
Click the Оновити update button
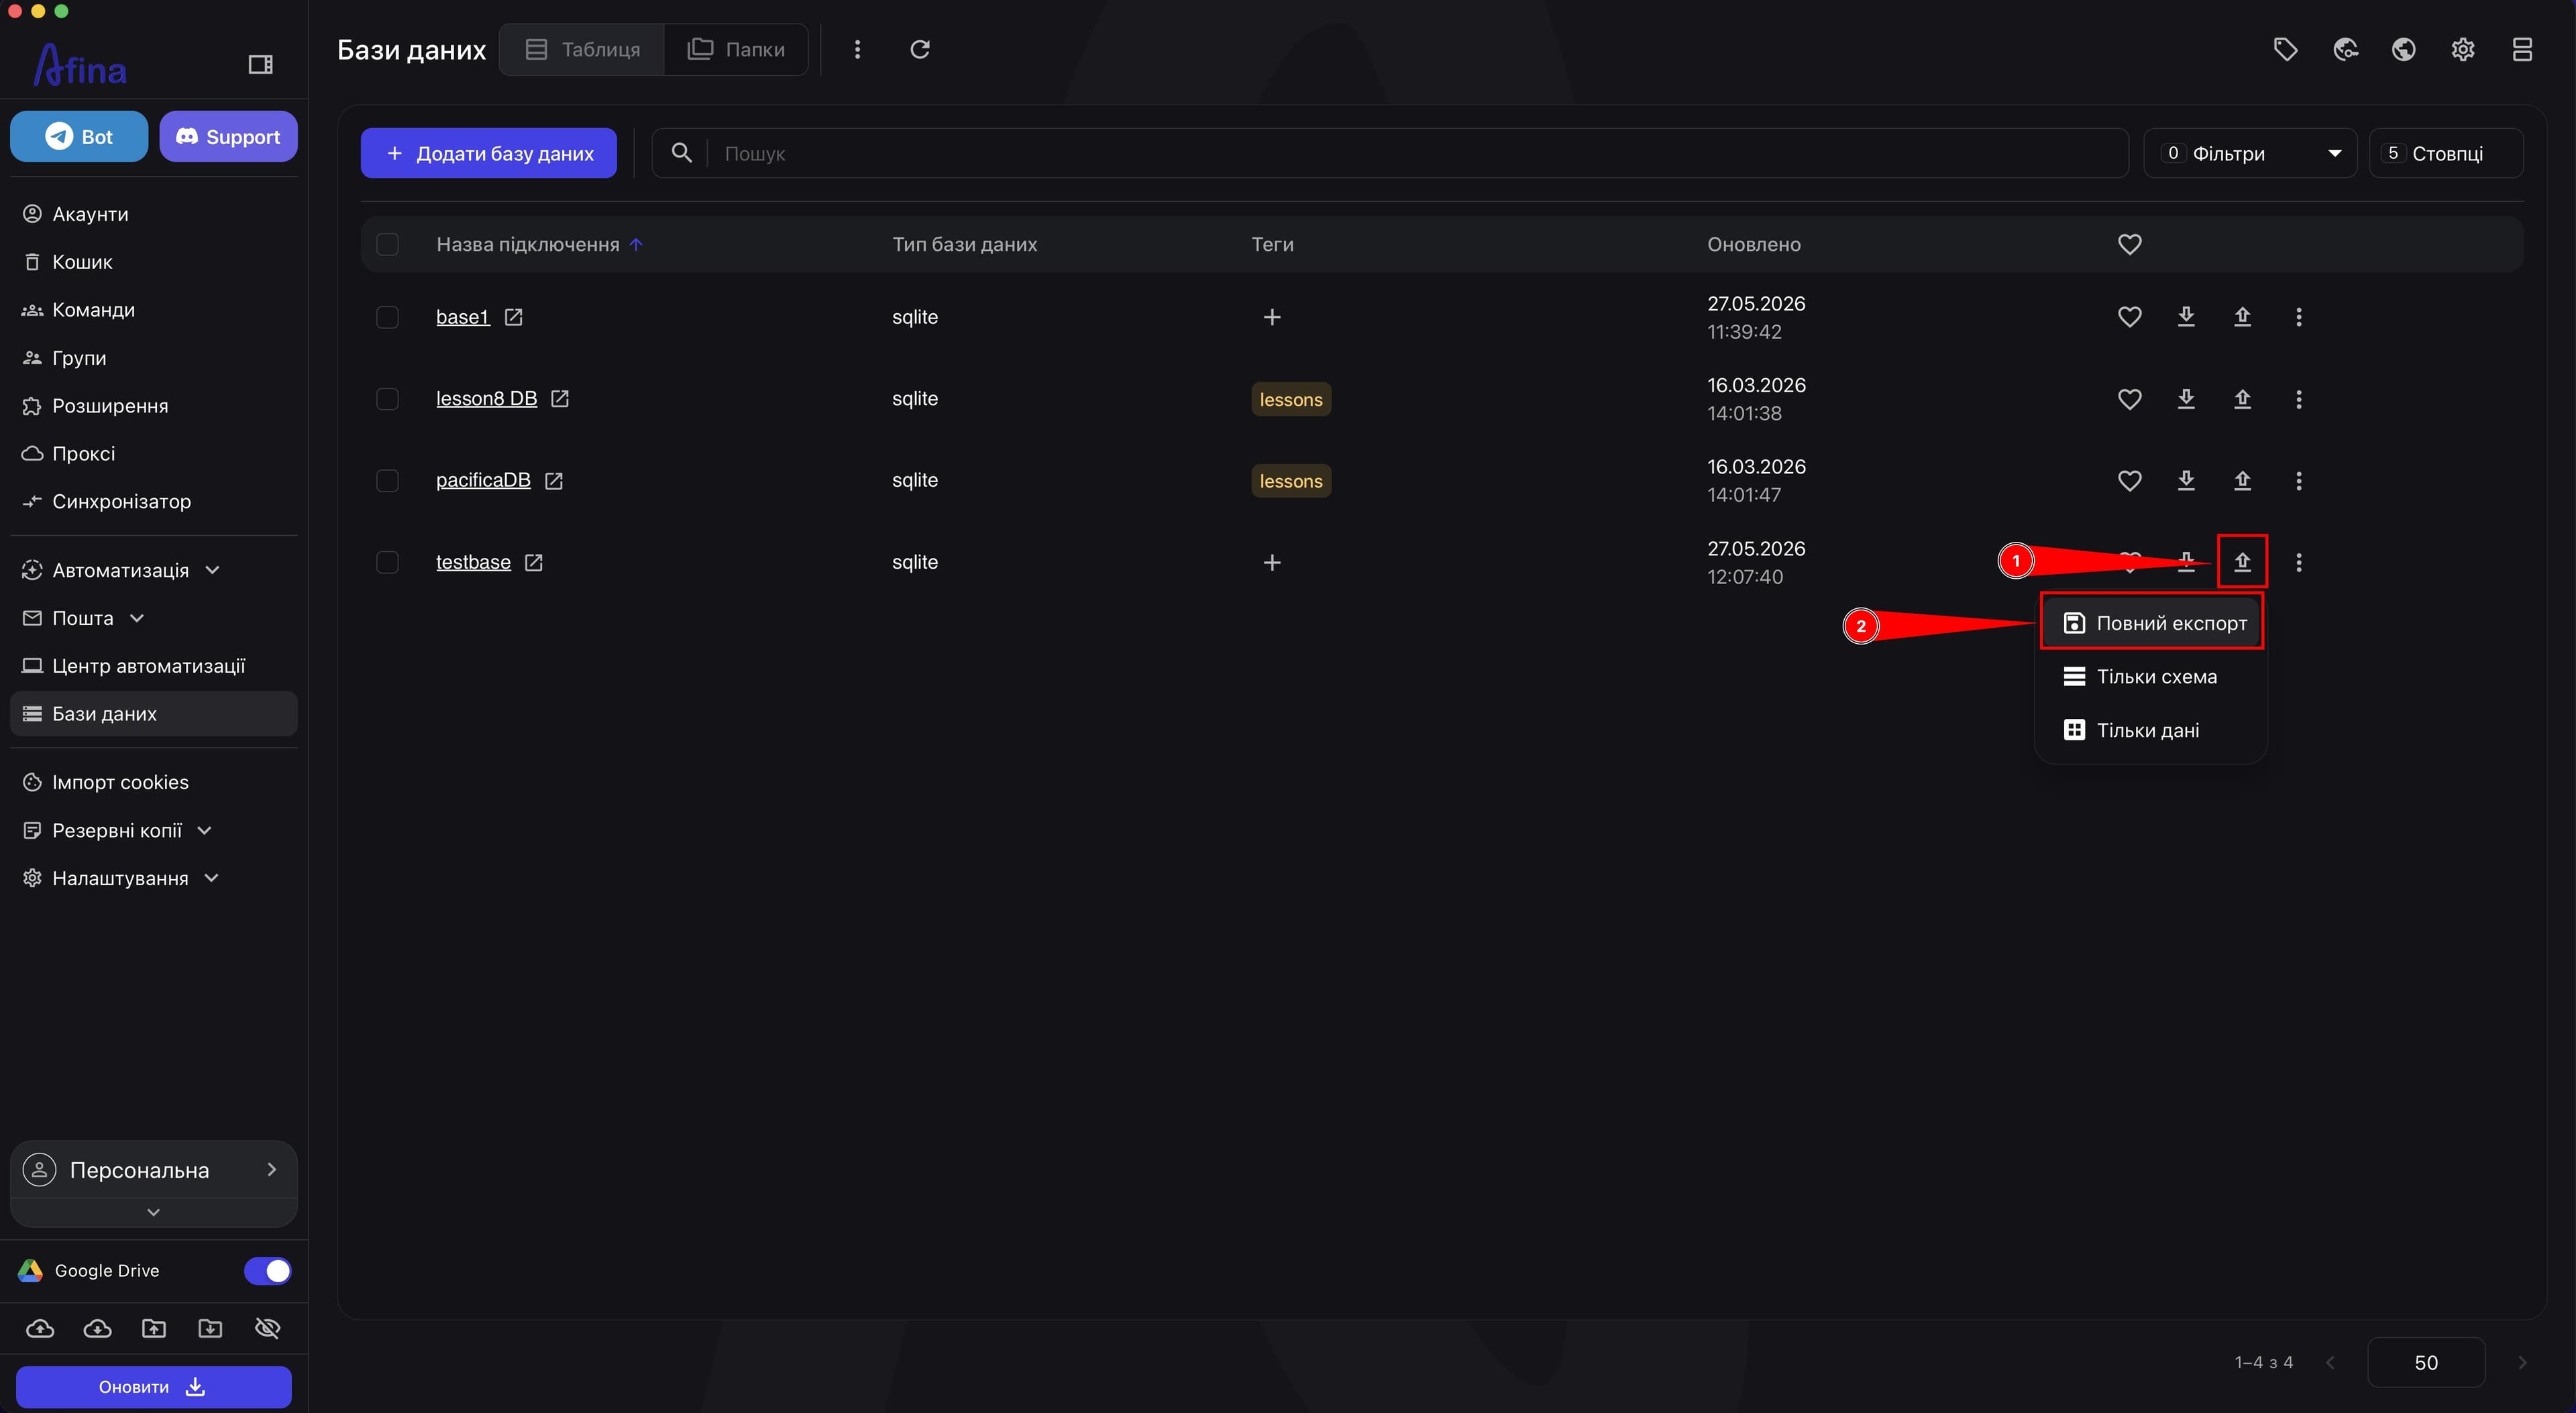click(x=154, y=1387)
